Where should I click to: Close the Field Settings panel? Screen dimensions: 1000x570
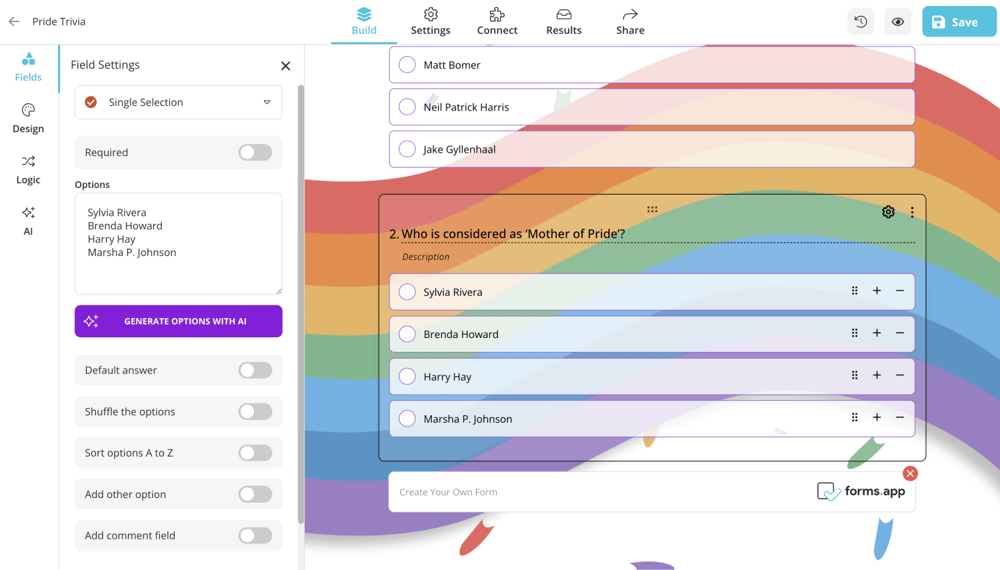coord(286,66)
